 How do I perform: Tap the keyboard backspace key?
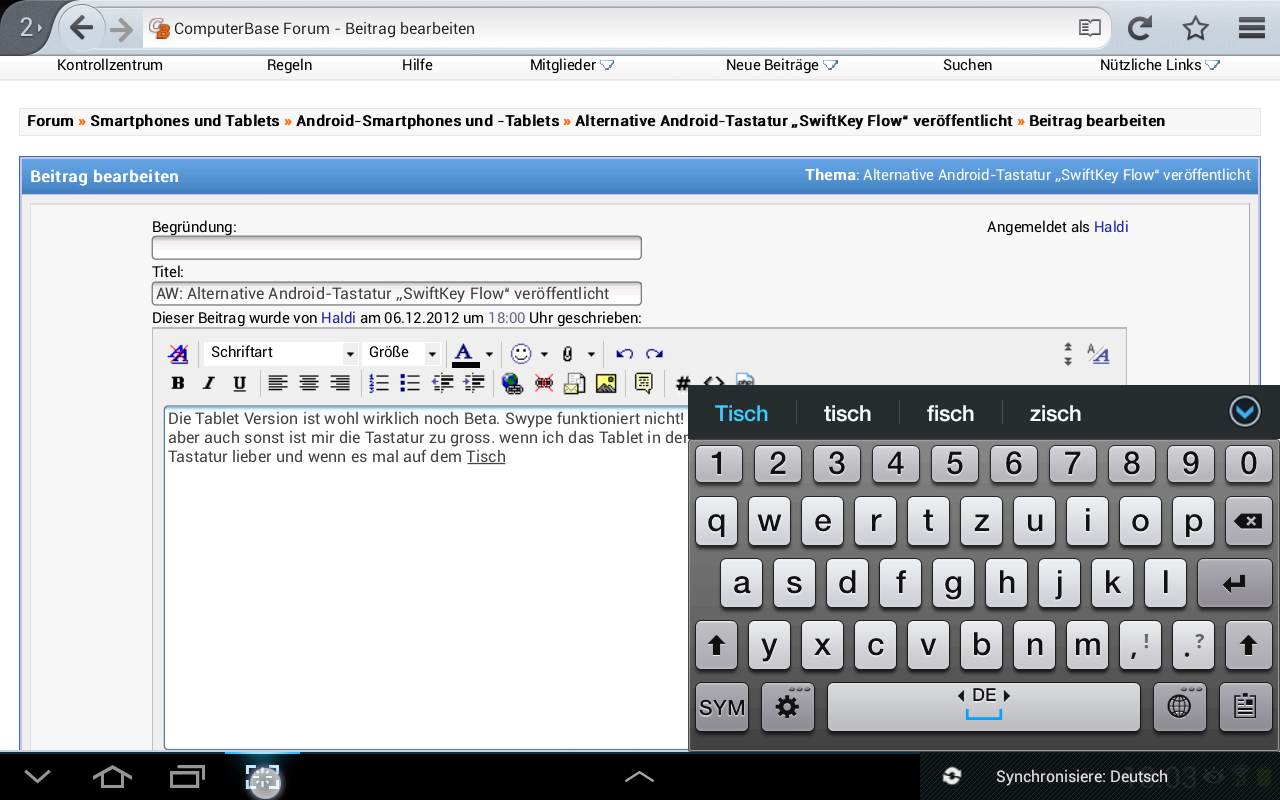1247,522
